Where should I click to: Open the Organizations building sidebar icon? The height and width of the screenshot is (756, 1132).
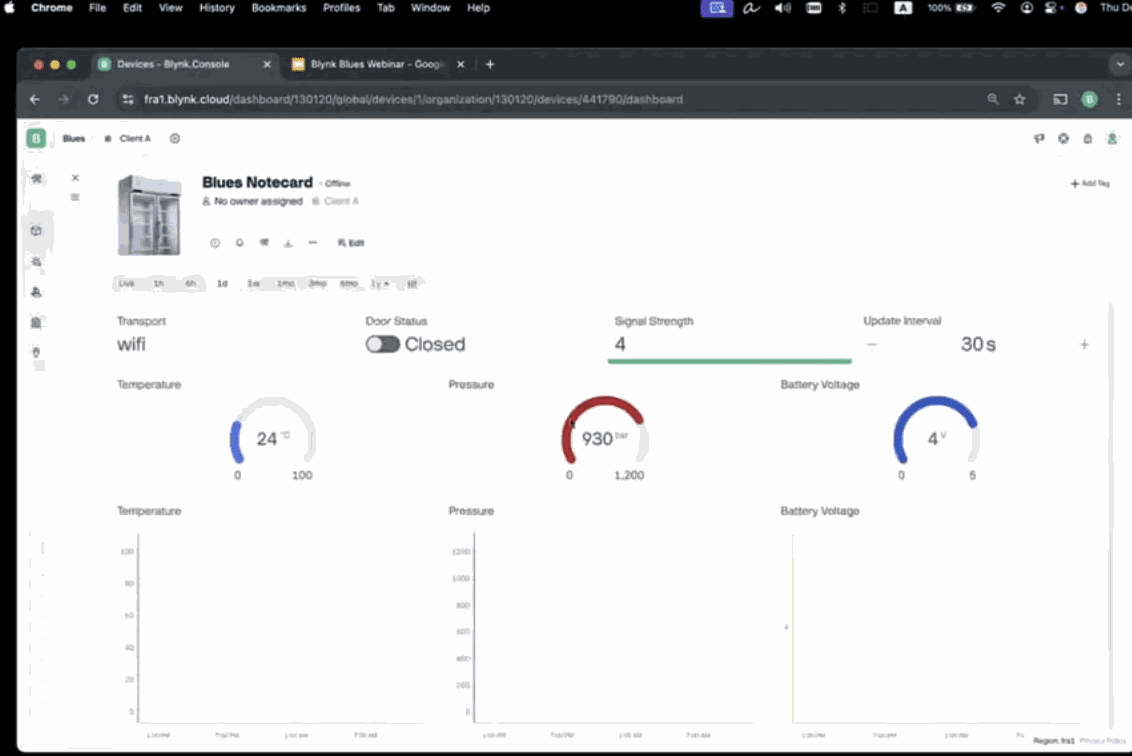click(36, 323)
